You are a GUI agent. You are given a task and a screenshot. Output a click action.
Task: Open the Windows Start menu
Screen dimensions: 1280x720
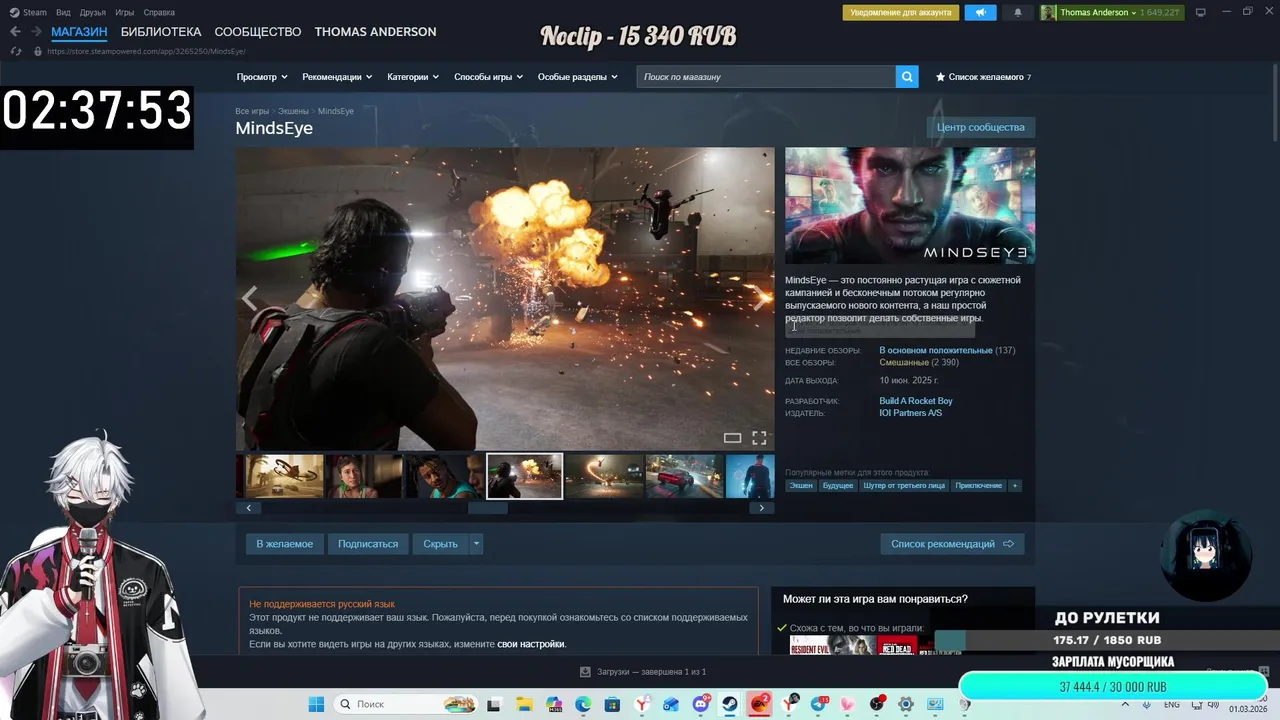[316, 704]
